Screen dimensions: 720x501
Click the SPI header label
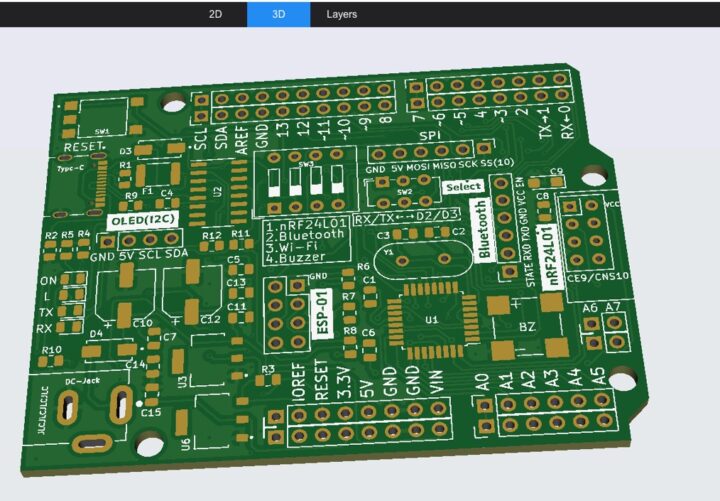click(x=431, y=135)
